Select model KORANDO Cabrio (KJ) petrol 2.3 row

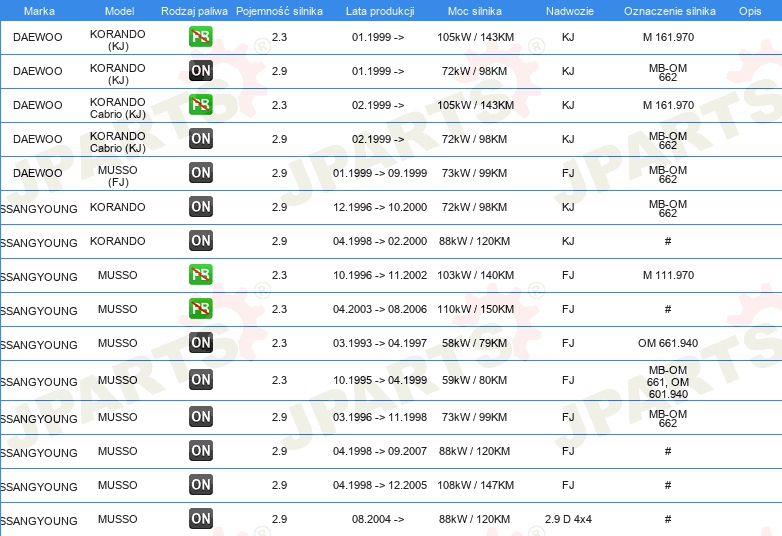pos(118,108)
